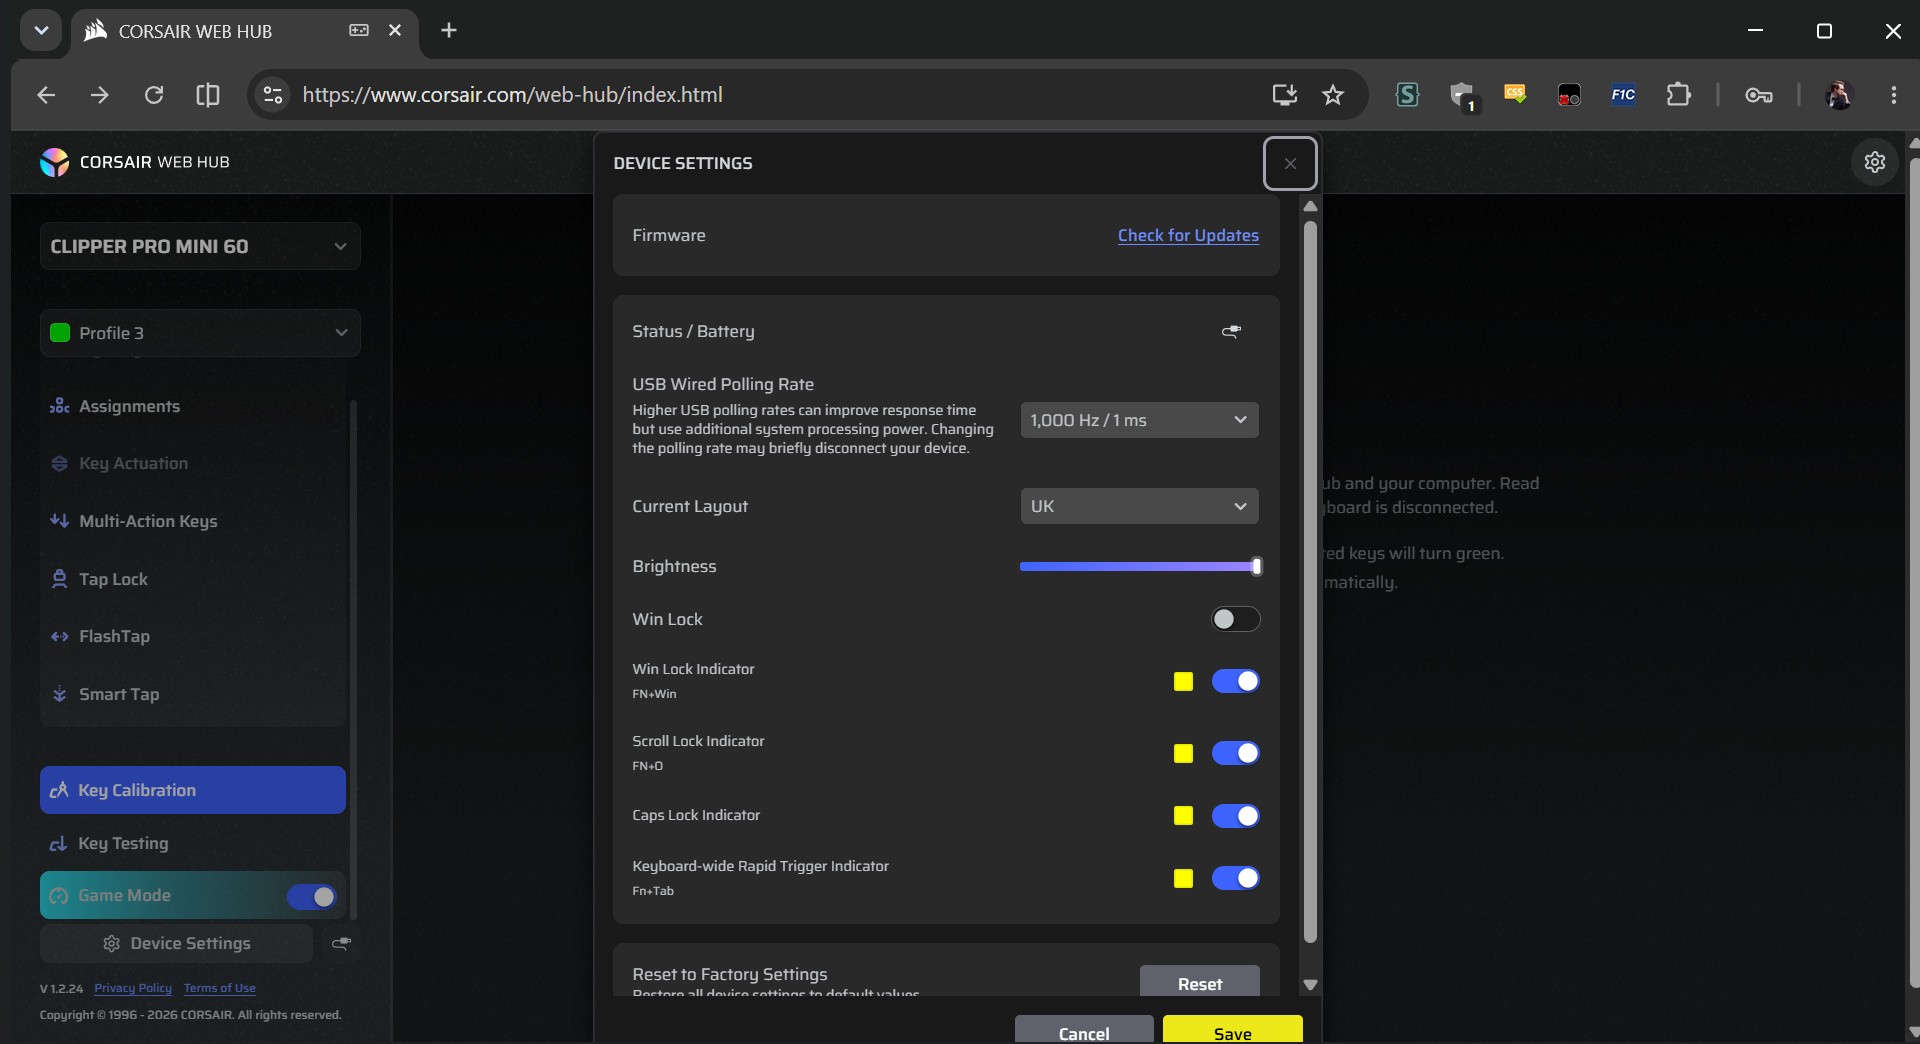Toggle the Caps Lock Indicator switch
1920x1044 pixels.
click(x=1235, y=816)
